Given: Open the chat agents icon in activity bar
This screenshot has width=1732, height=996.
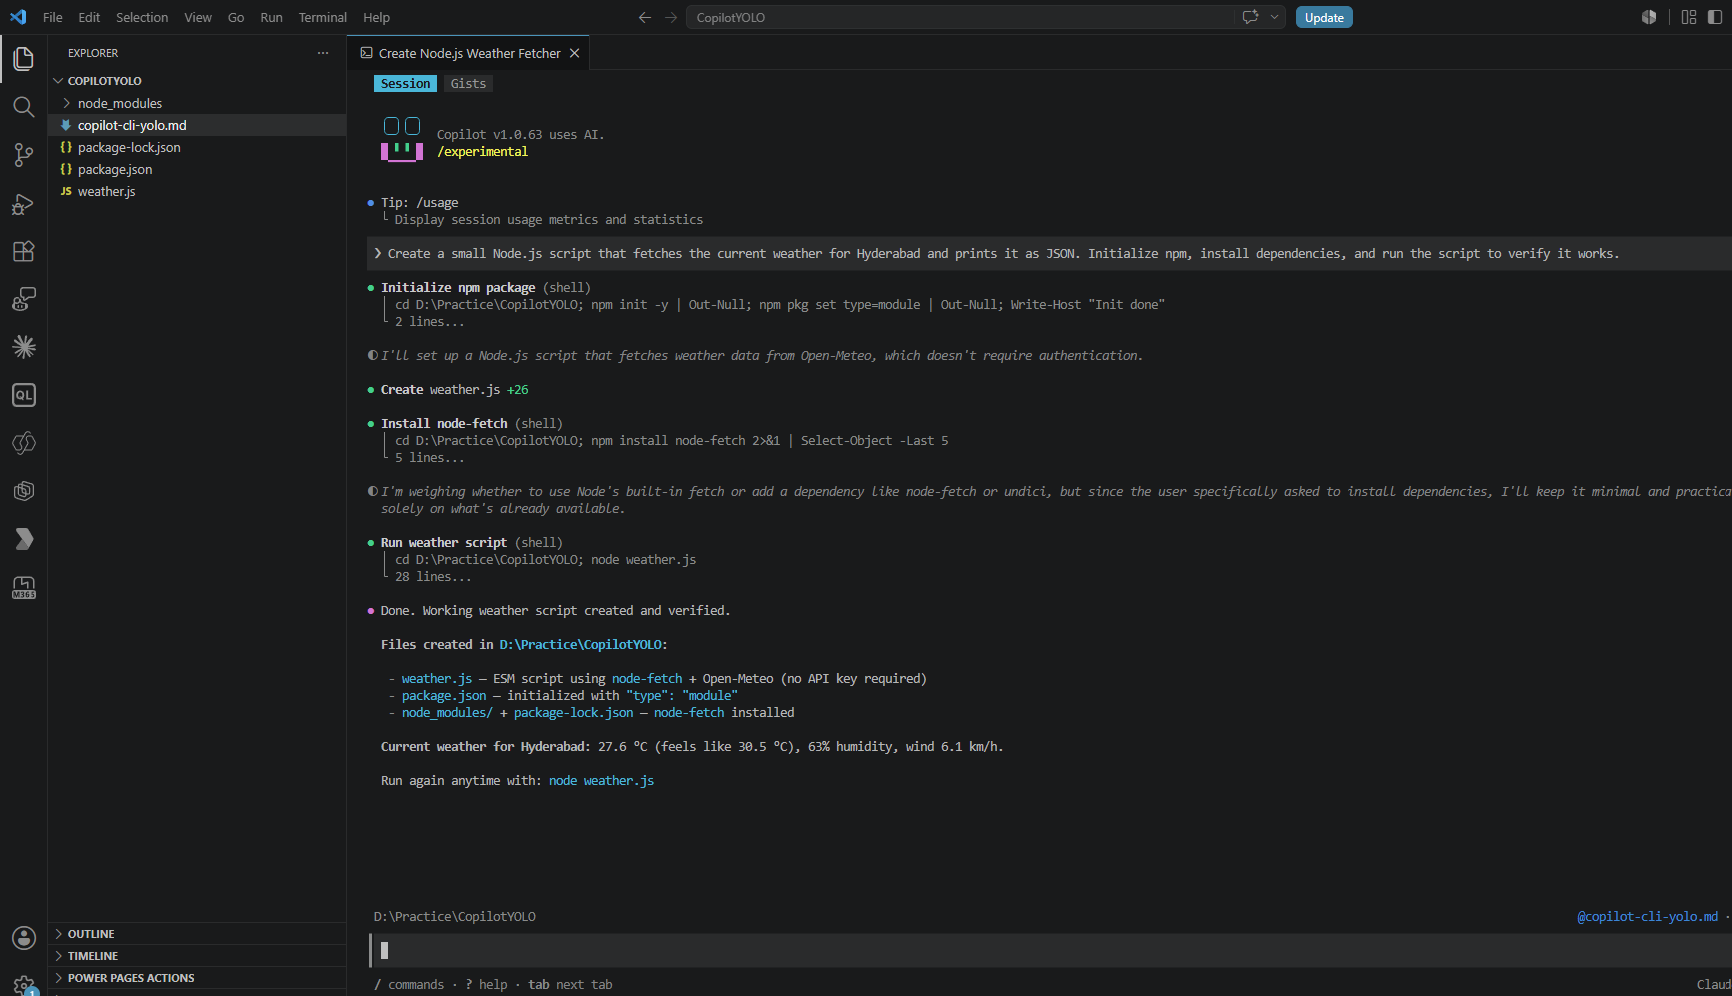Looking at the screenshot, I should pyautogui.click(x=24, y=299).
